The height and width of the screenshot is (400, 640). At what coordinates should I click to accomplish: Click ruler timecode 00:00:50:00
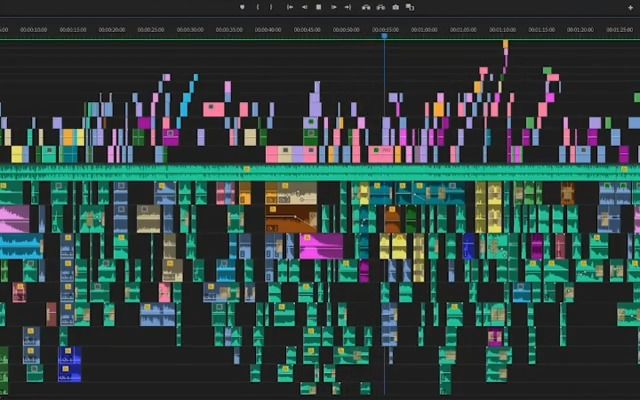(346, 30)
